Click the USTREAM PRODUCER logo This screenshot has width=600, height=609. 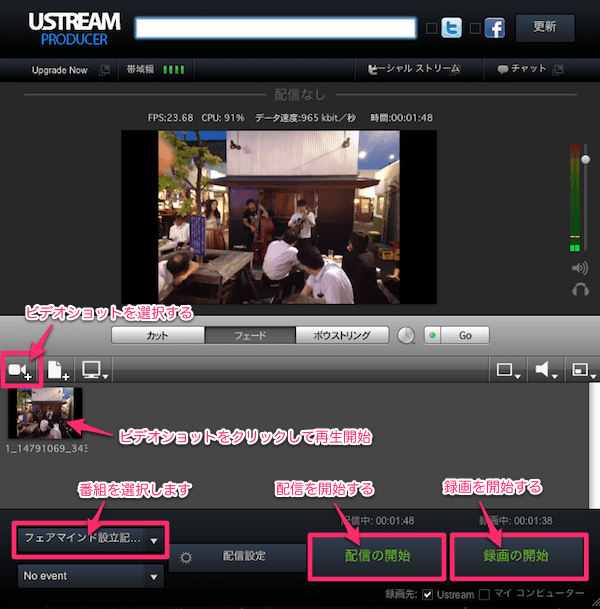[74, 29]
